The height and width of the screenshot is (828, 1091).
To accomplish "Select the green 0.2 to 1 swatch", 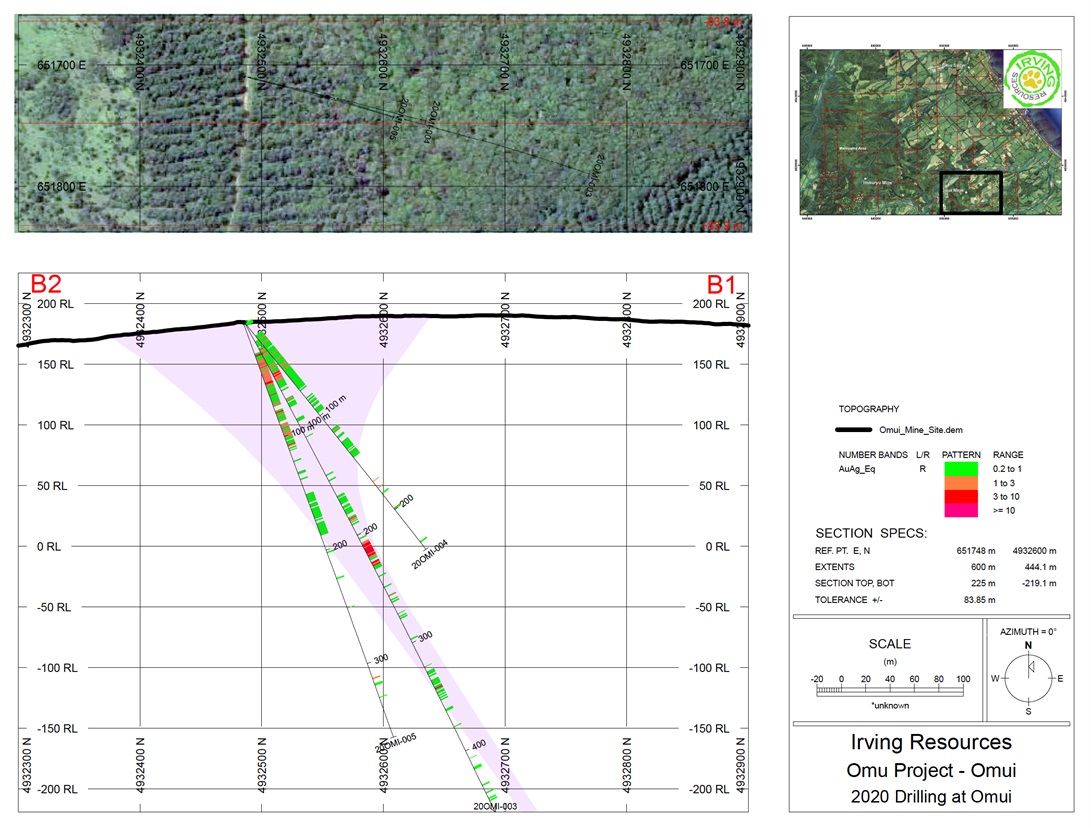I will [961, 469].
